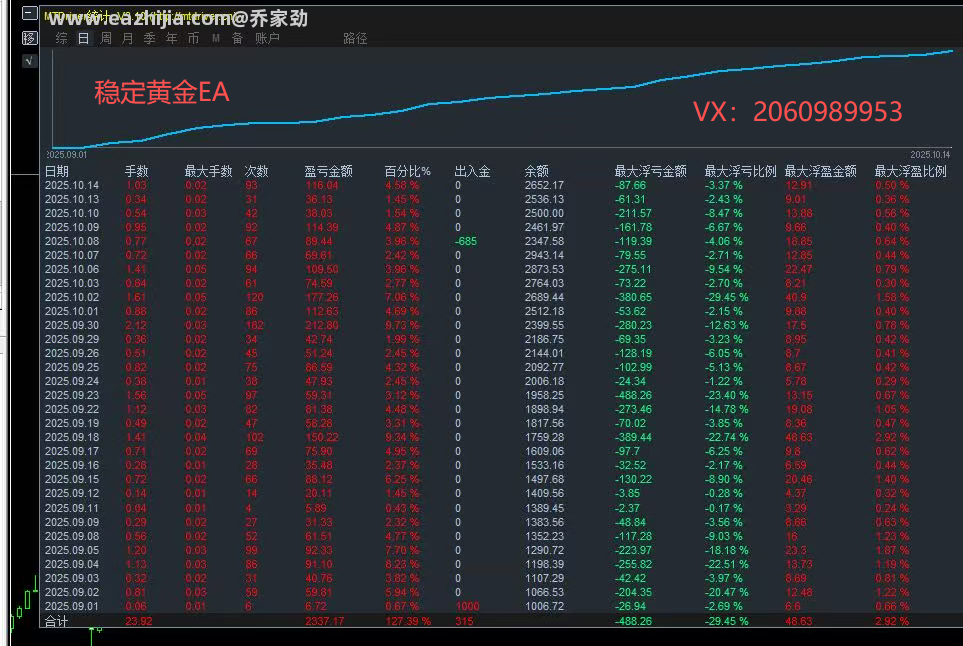963x646 pixels.
Task: Click the 最大浮盈比例 column header
Action: [911, 171]
